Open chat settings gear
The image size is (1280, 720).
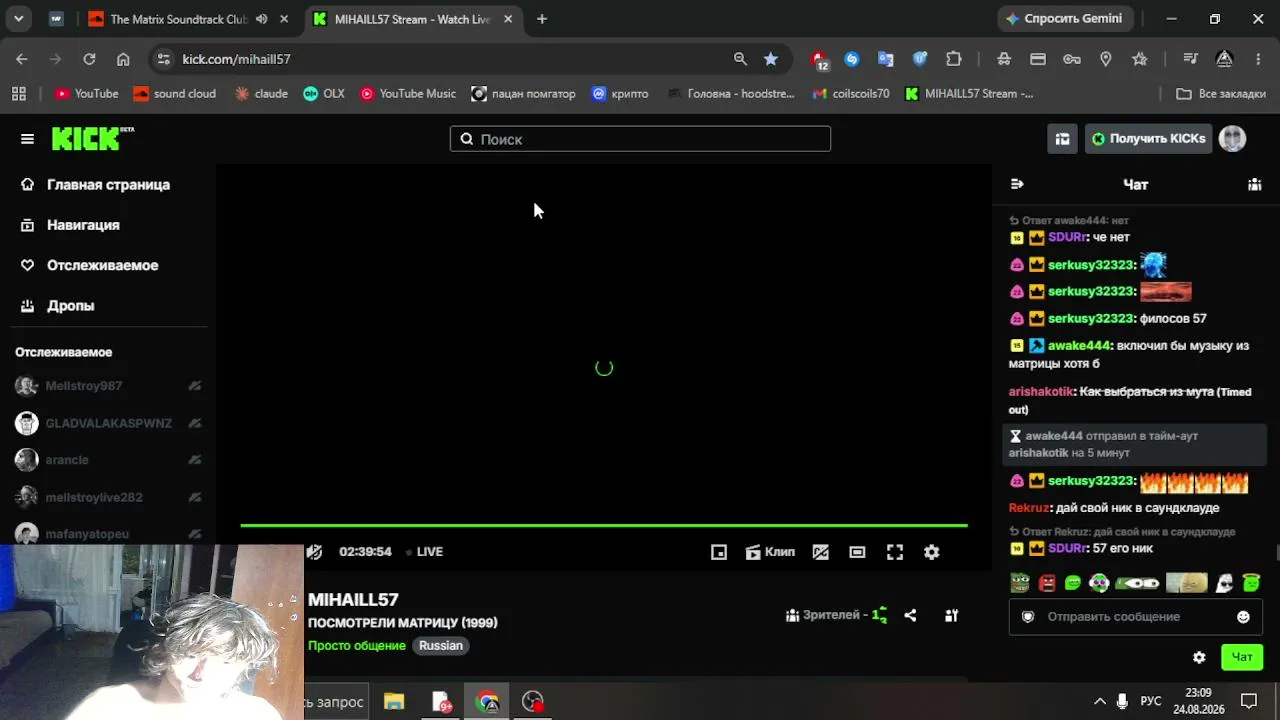coord(1199,657)
